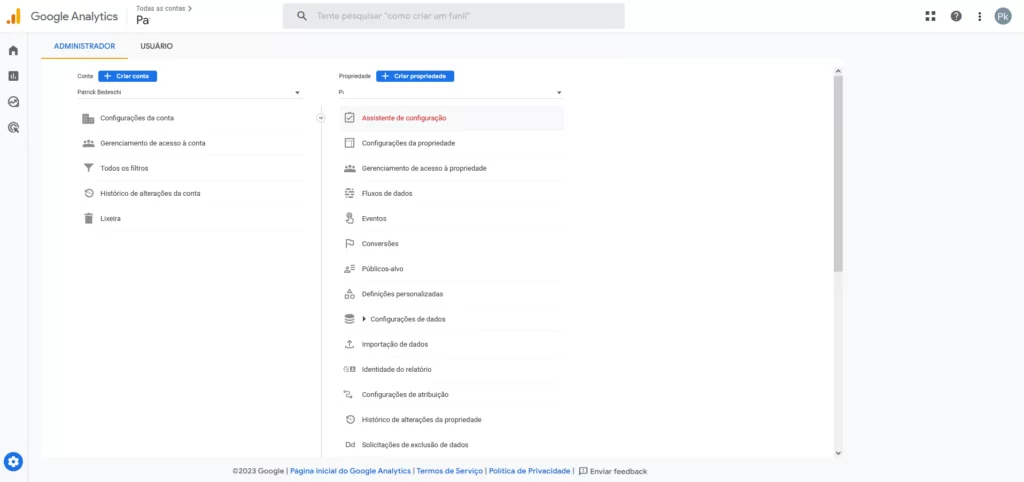This screenshot has width=1024, height=482.
Task: Click the Pk profile avatar
Action: [x=1003, y=16]
